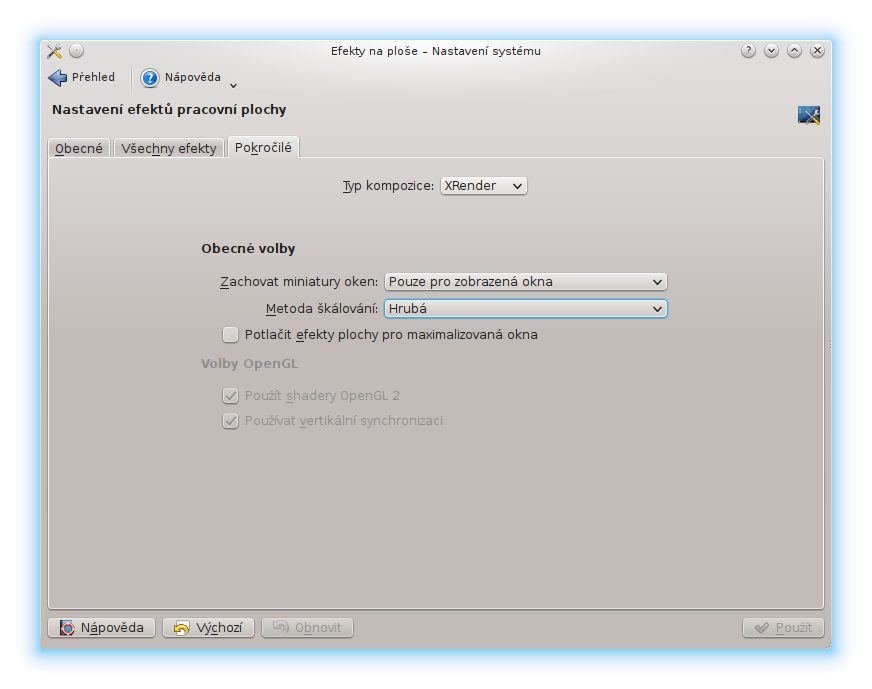Open the Nápověda toolbar help
This screenshot has height=689, width=872.
point(181,77)
